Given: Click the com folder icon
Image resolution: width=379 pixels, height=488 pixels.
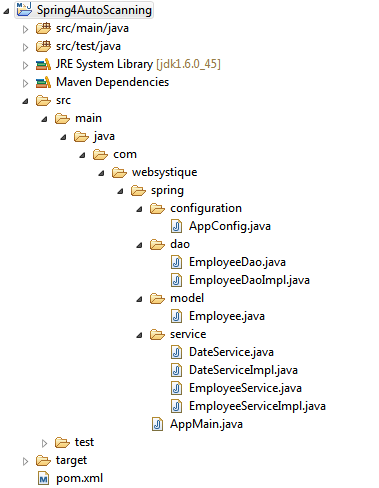Looking at the screenshot, I should (100, 154).
